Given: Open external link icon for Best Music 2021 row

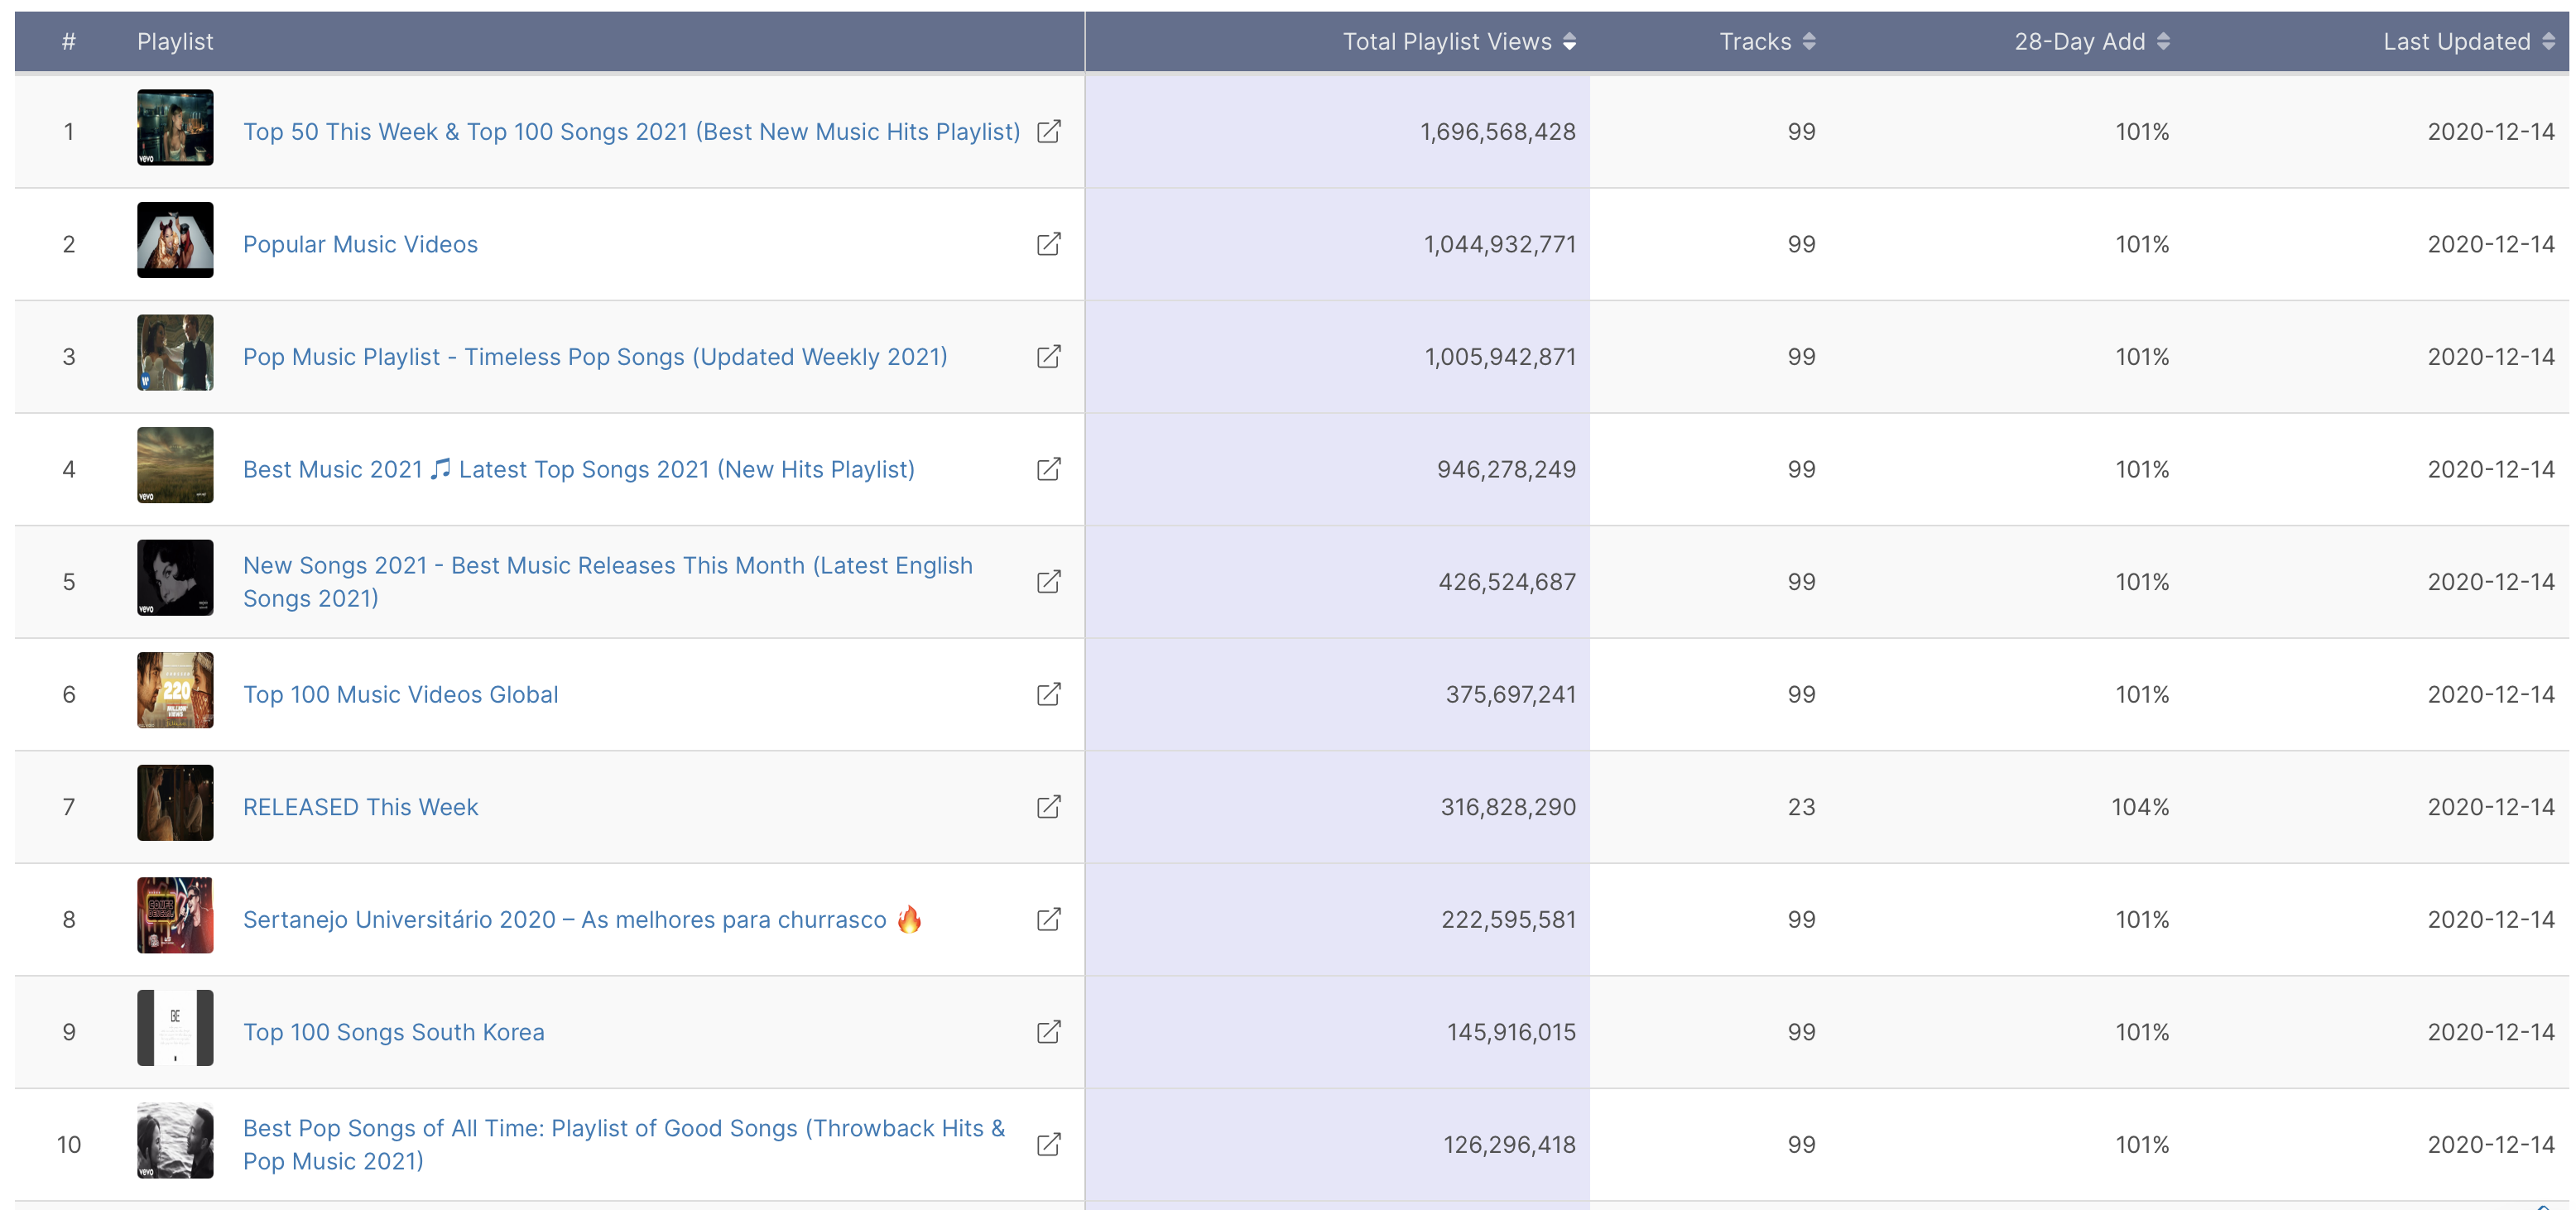Looking at the screenshot, I should click(1048, 469).
